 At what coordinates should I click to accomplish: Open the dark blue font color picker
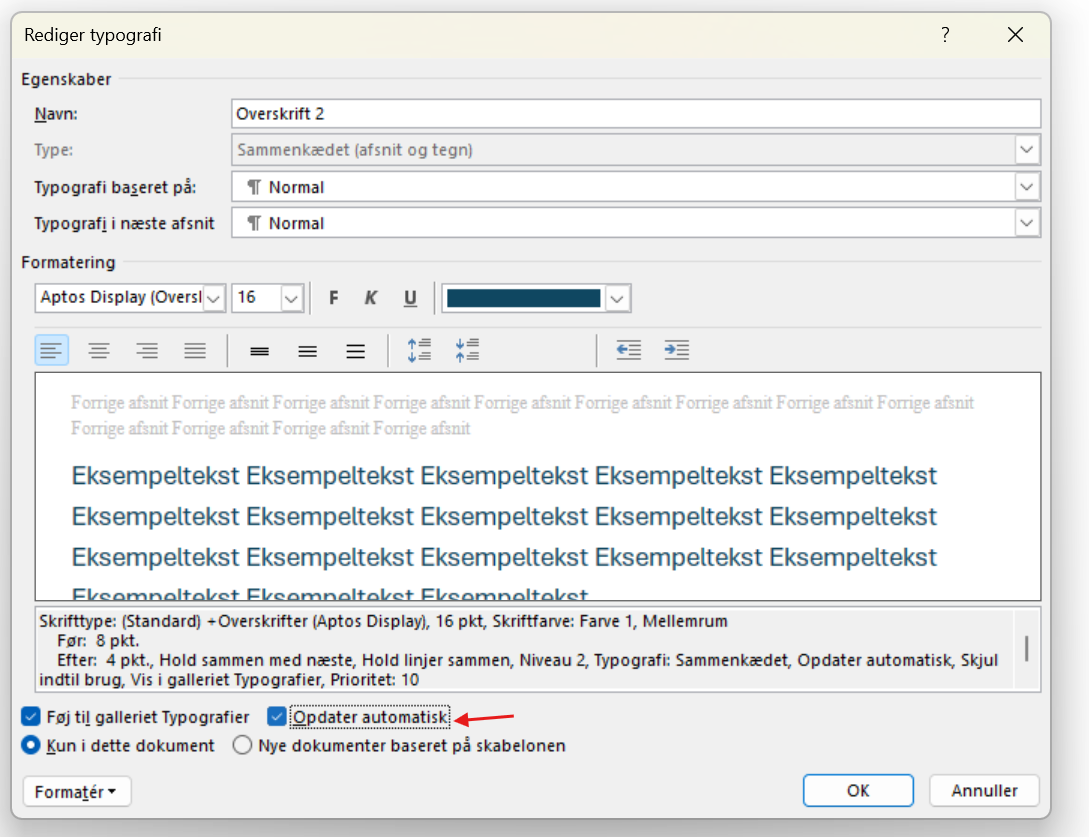pyautogui.click(x=618, y=298)
